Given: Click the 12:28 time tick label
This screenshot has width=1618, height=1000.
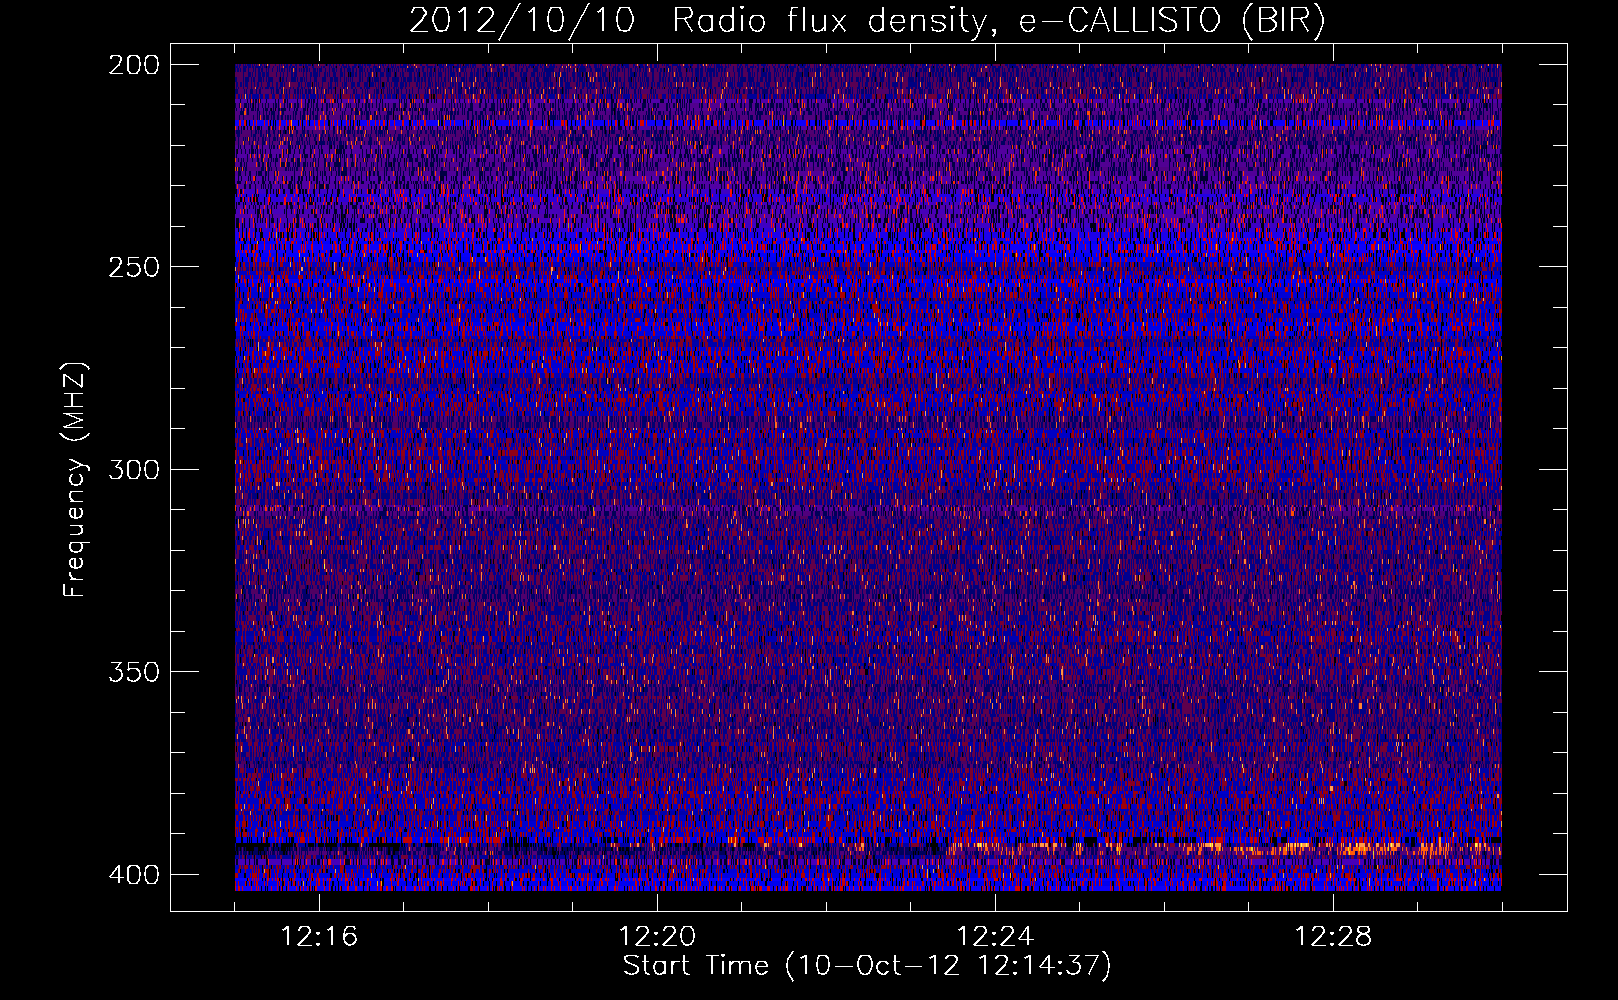Looking at the screenshot, I should (x=1333, y=937).
